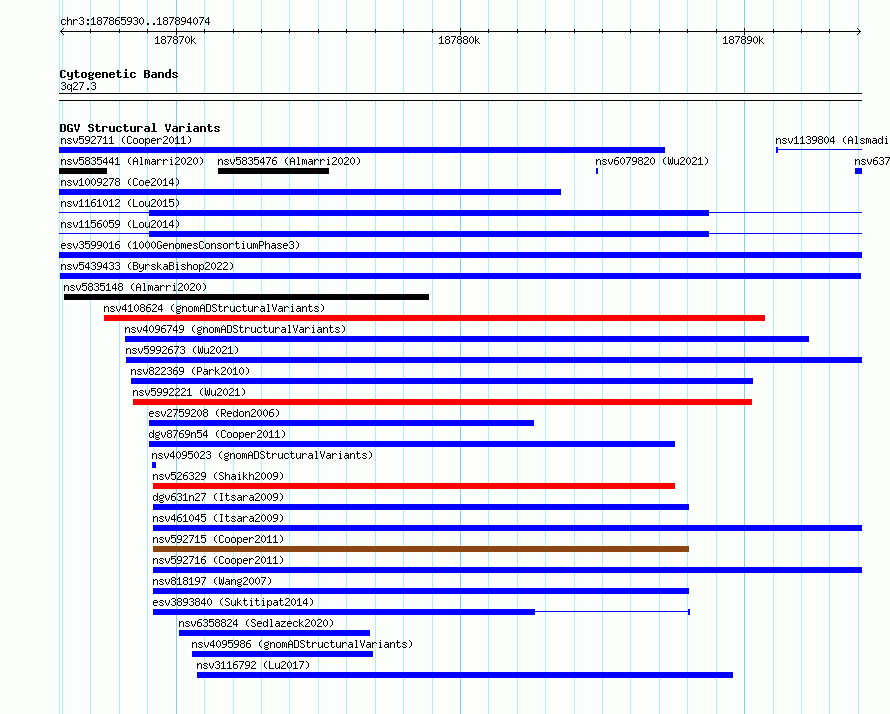Click the blue bar under nsv818197
The width and height of the screenshot is (890, 714).
[421, 591]
